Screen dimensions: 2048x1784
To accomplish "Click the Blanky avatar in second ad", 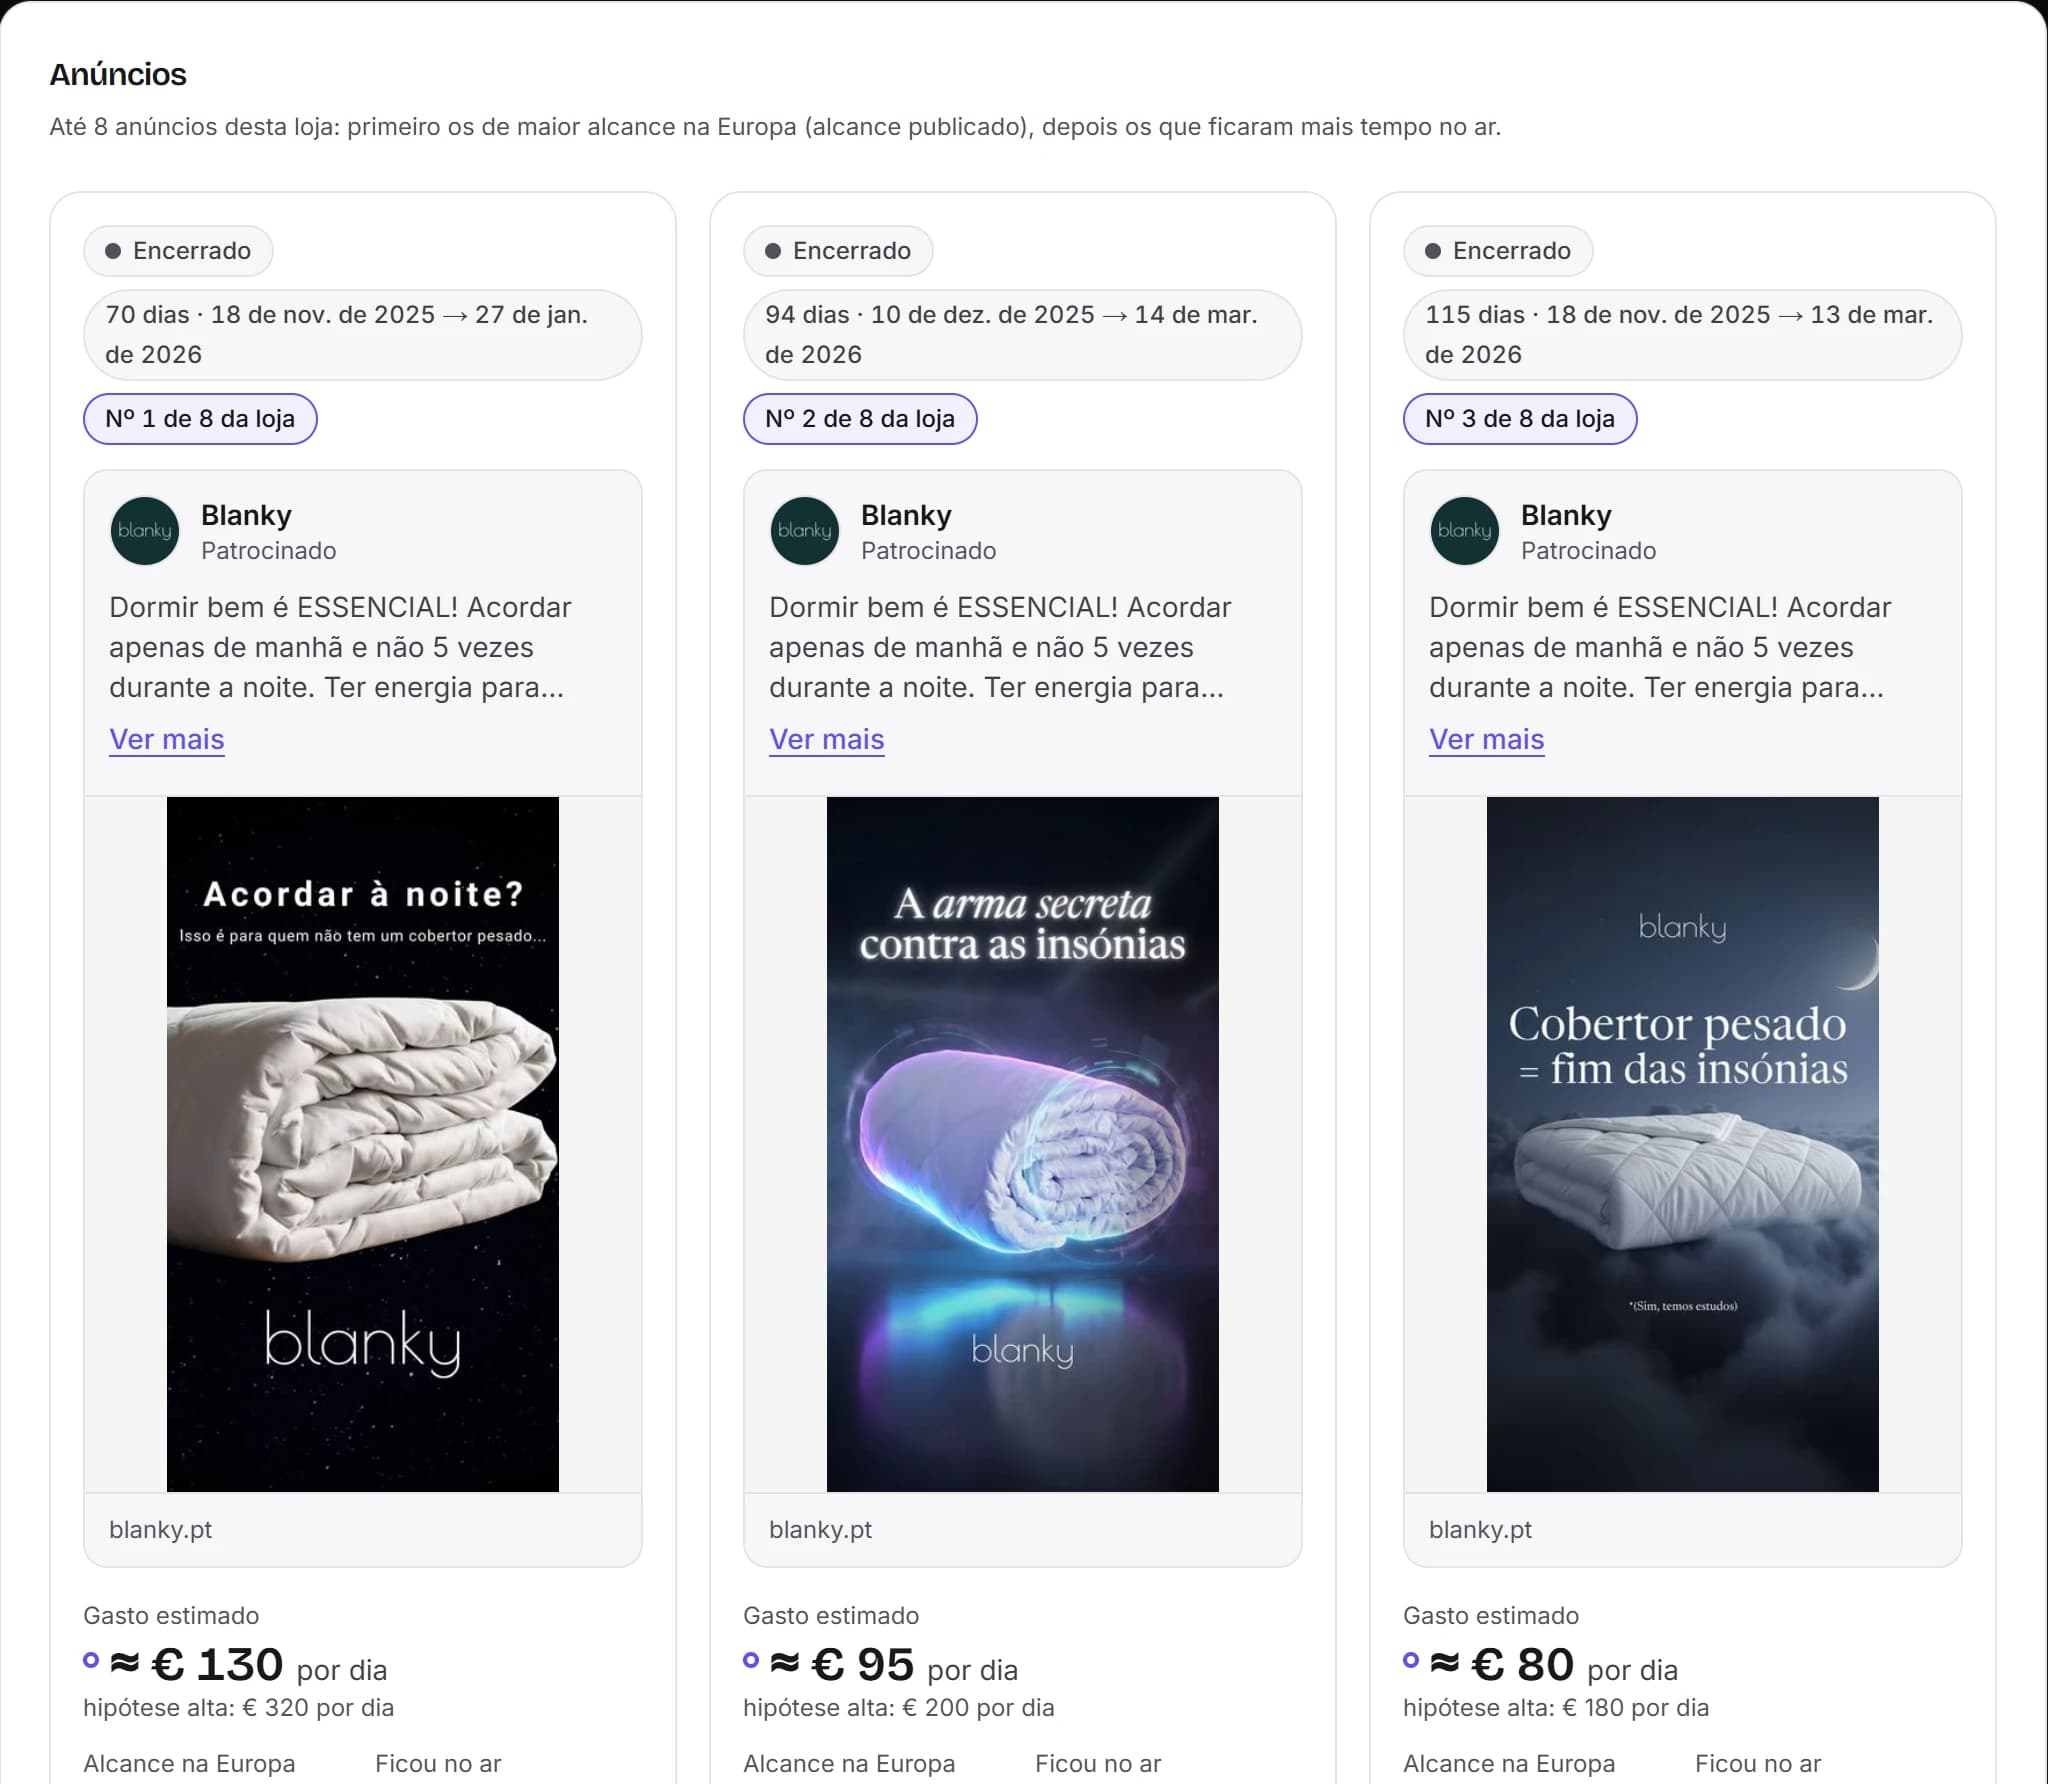I will tap(805, 531).
